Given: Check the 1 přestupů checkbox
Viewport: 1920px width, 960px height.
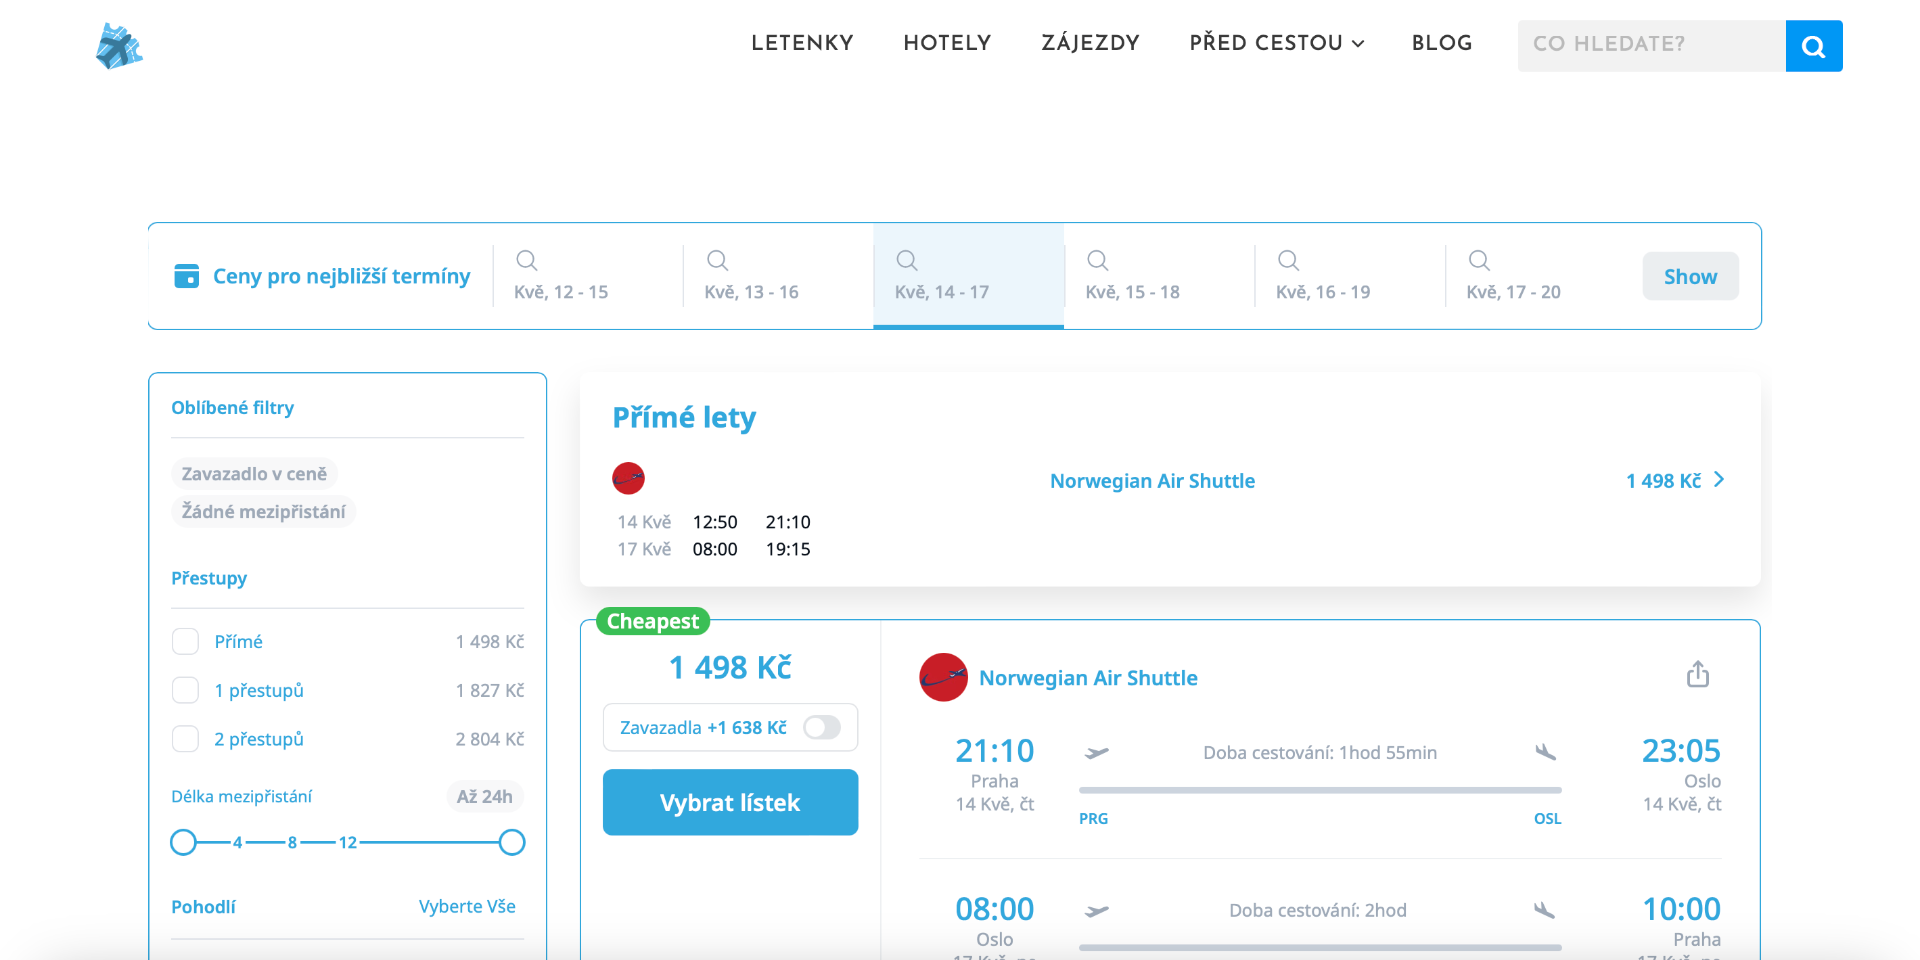Looking at the screenshot, I should tap(186, 691).
